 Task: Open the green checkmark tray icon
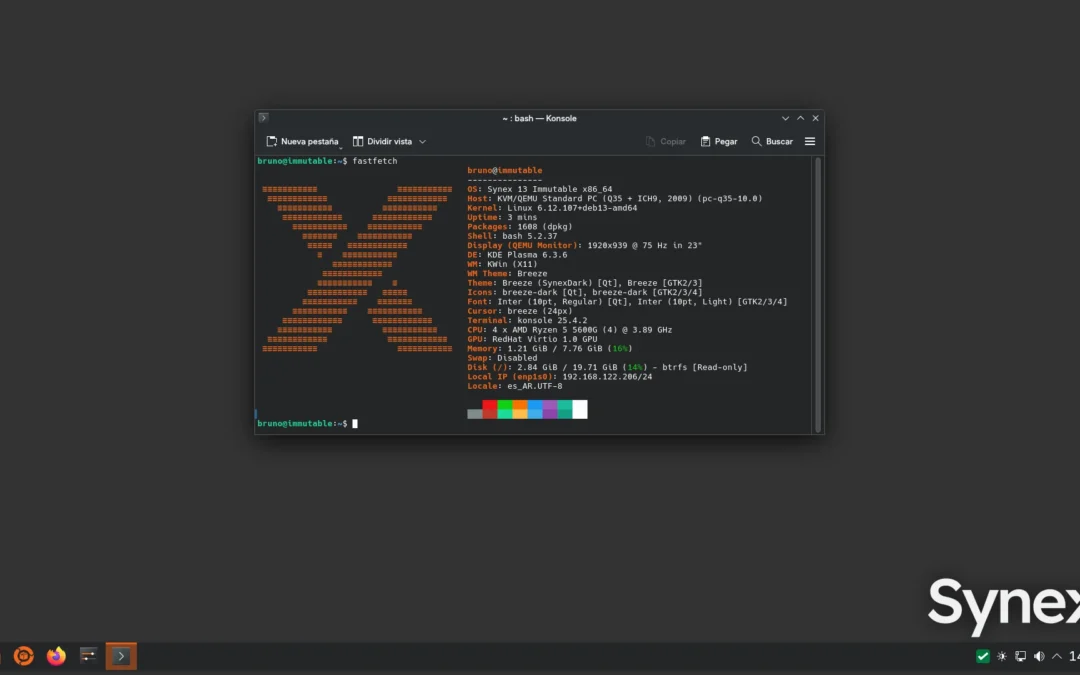(983, 656)
